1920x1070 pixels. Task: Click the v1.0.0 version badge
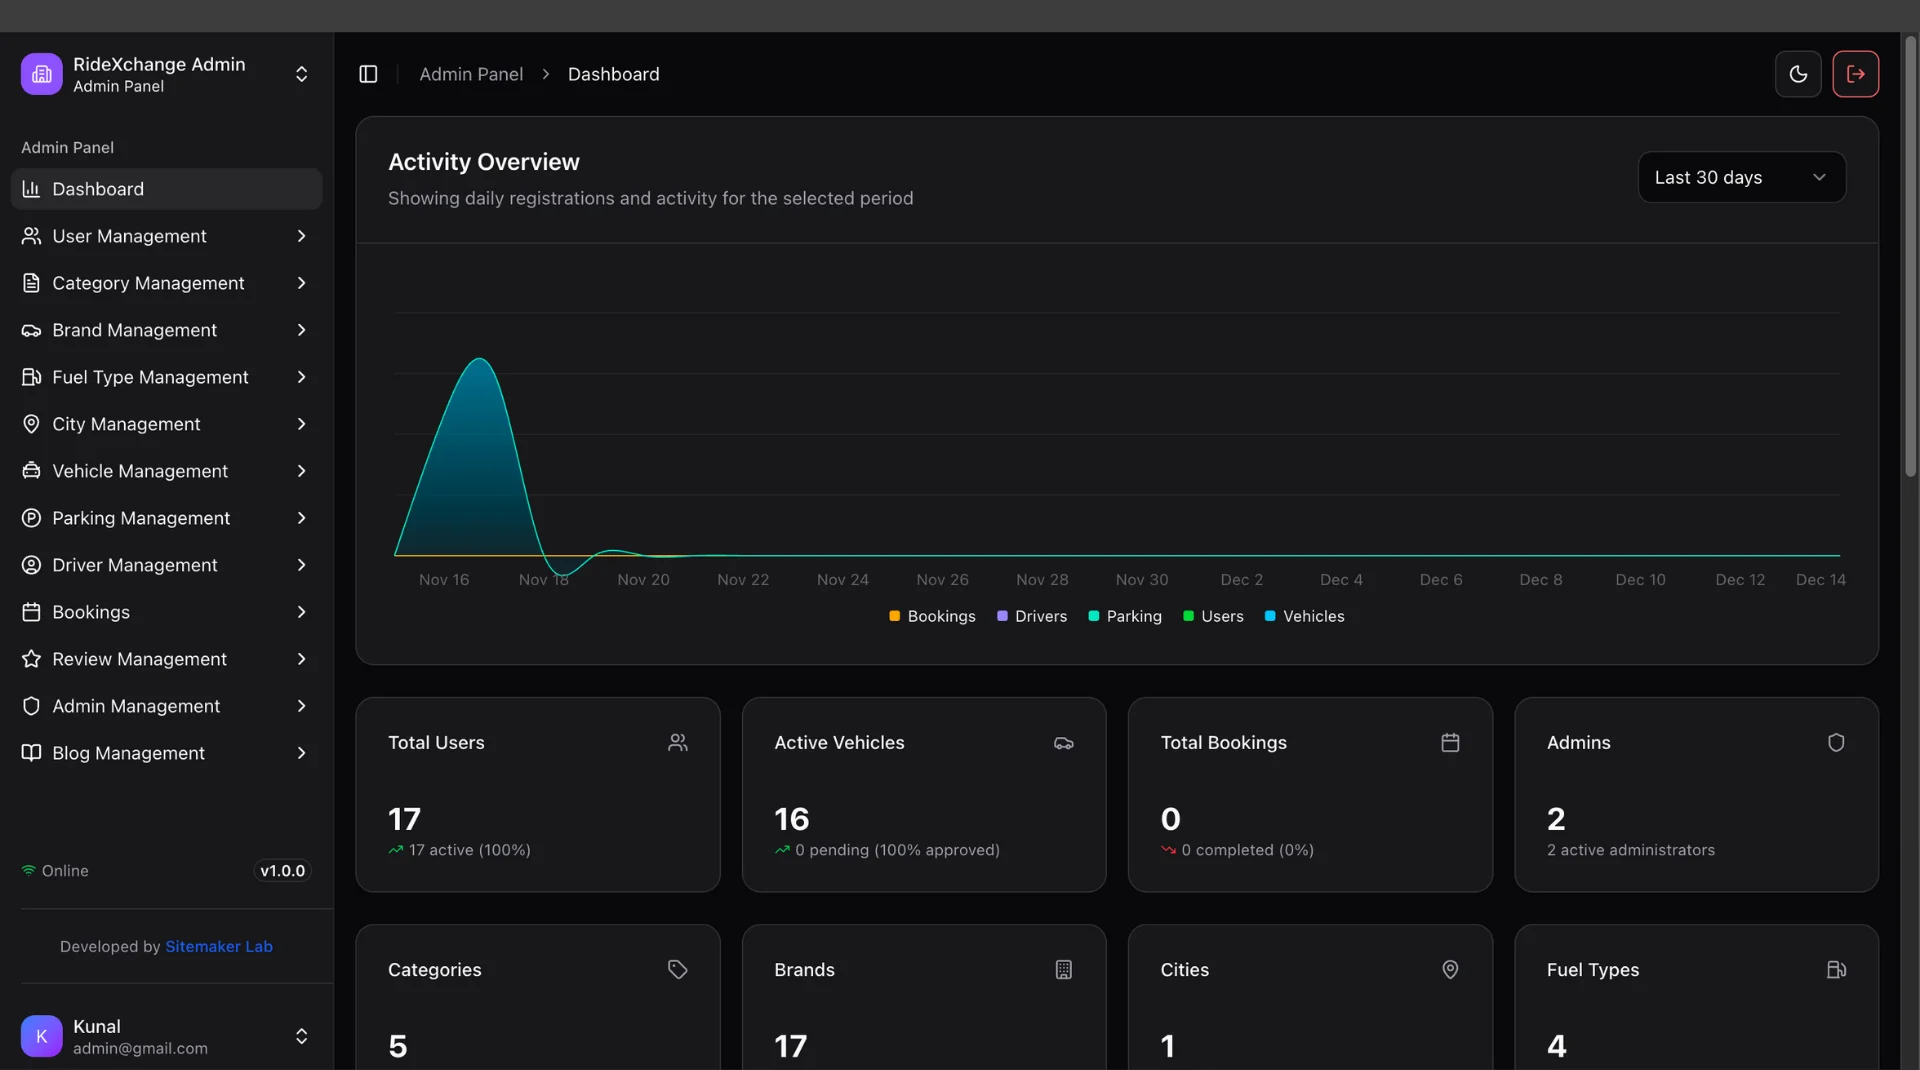(282, 871)
